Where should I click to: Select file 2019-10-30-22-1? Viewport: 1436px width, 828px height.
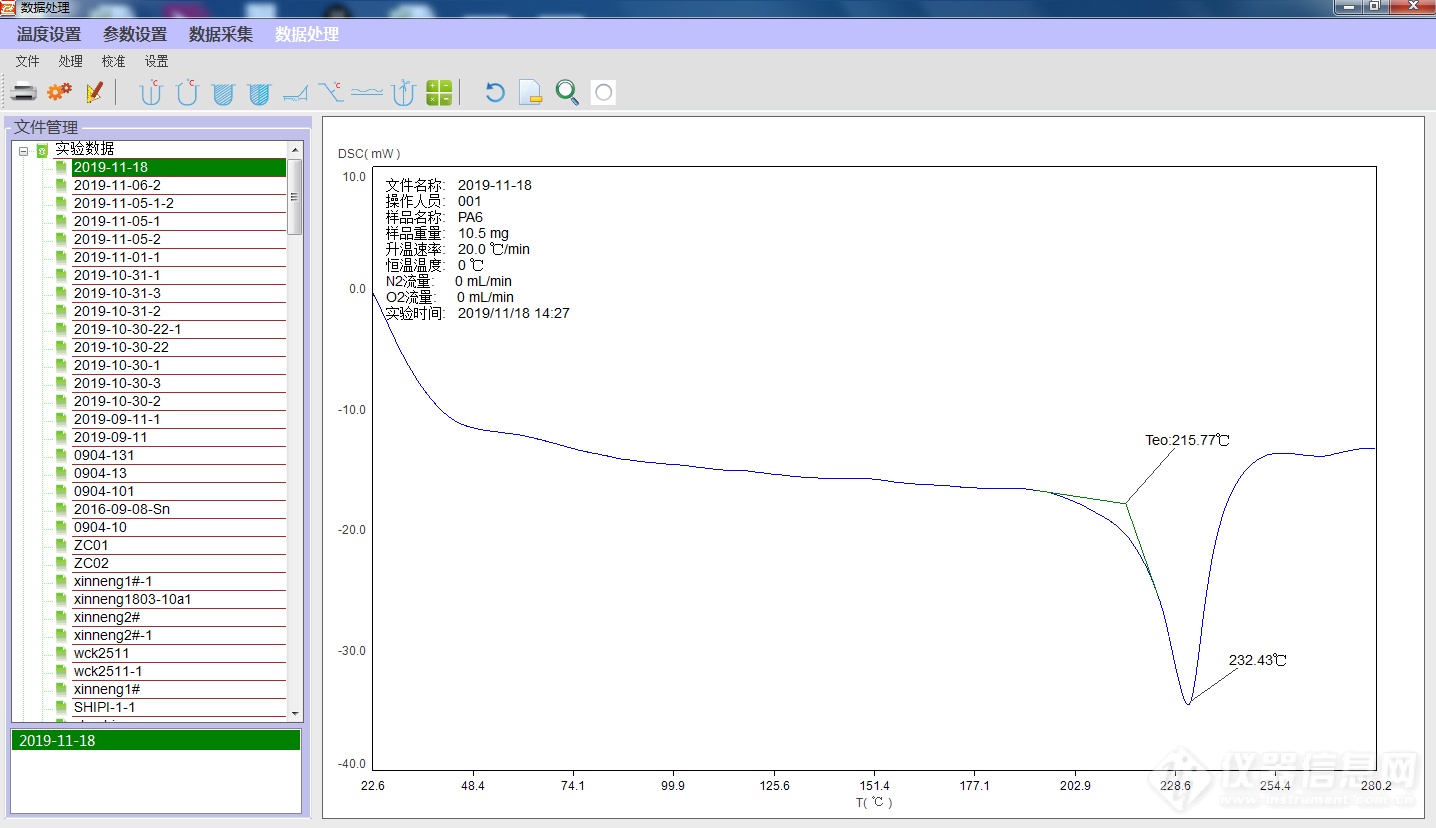tap(179, 329)
